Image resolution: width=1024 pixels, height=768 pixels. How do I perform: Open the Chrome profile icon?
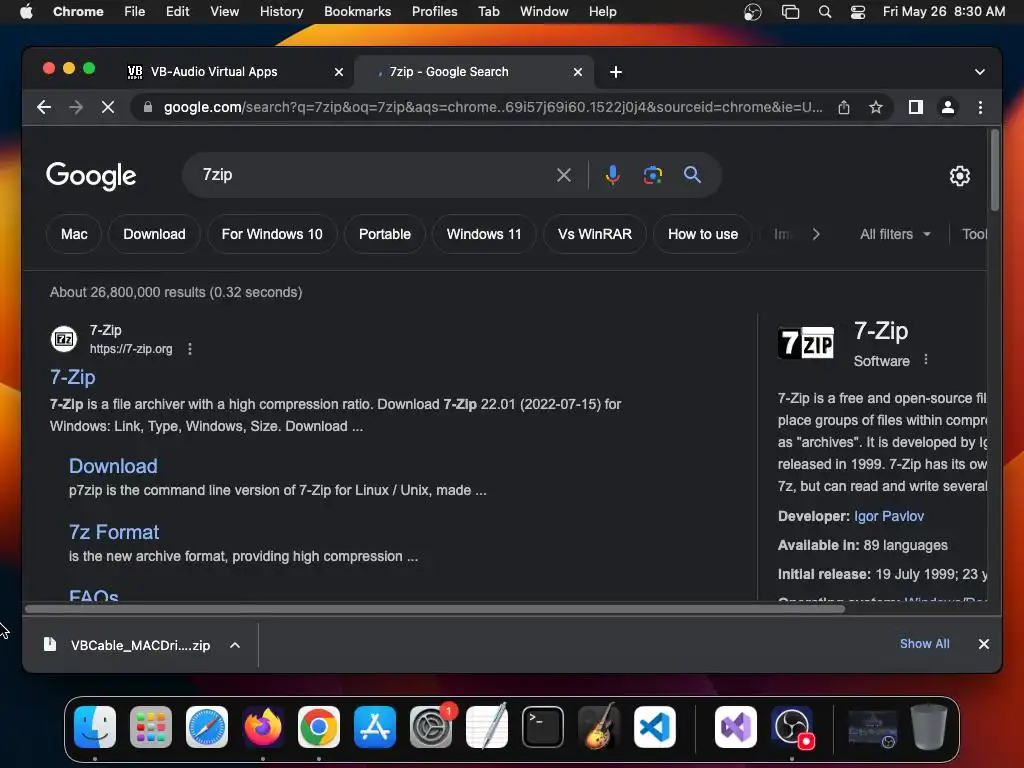948,107
